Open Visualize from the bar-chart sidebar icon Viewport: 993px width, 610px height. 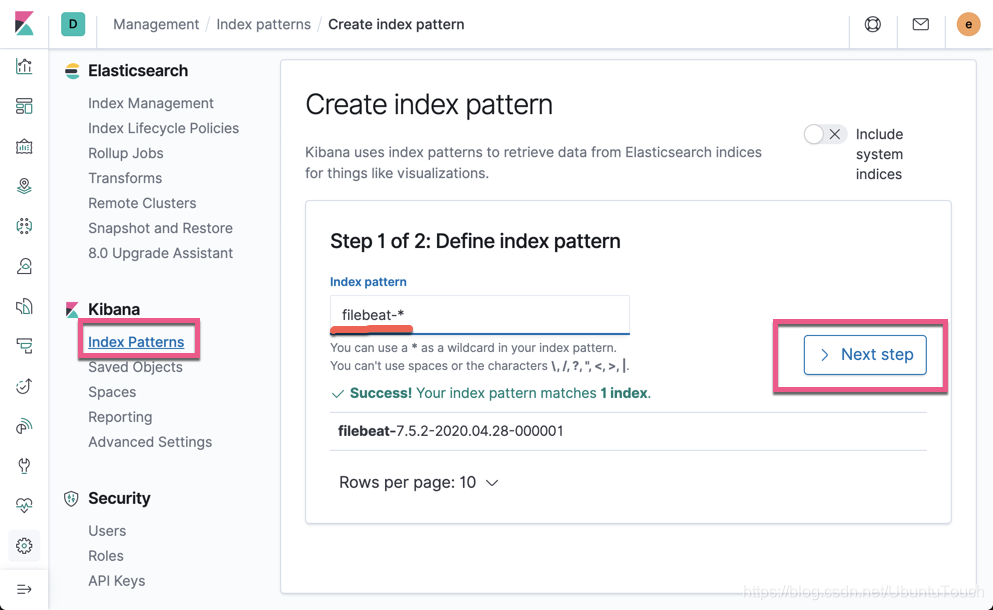pos(24,66)
